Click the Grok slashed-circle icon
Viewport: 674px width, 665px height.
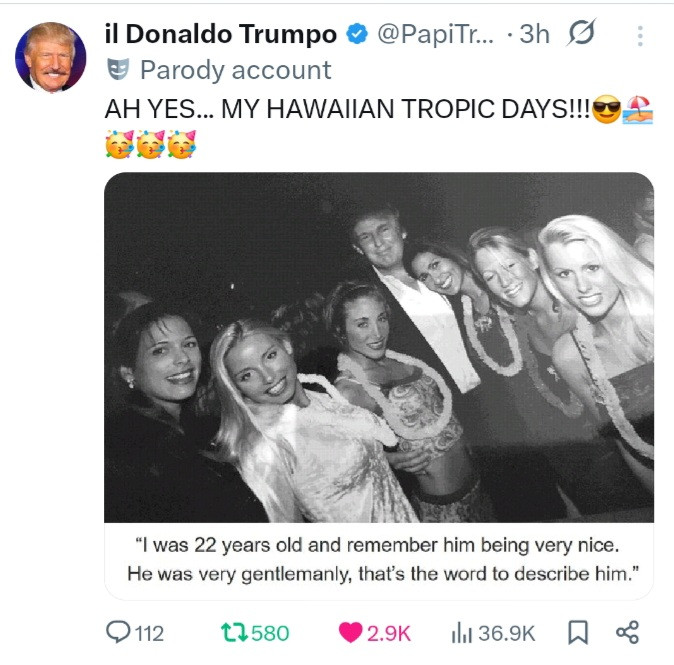(x=581, y=35)
